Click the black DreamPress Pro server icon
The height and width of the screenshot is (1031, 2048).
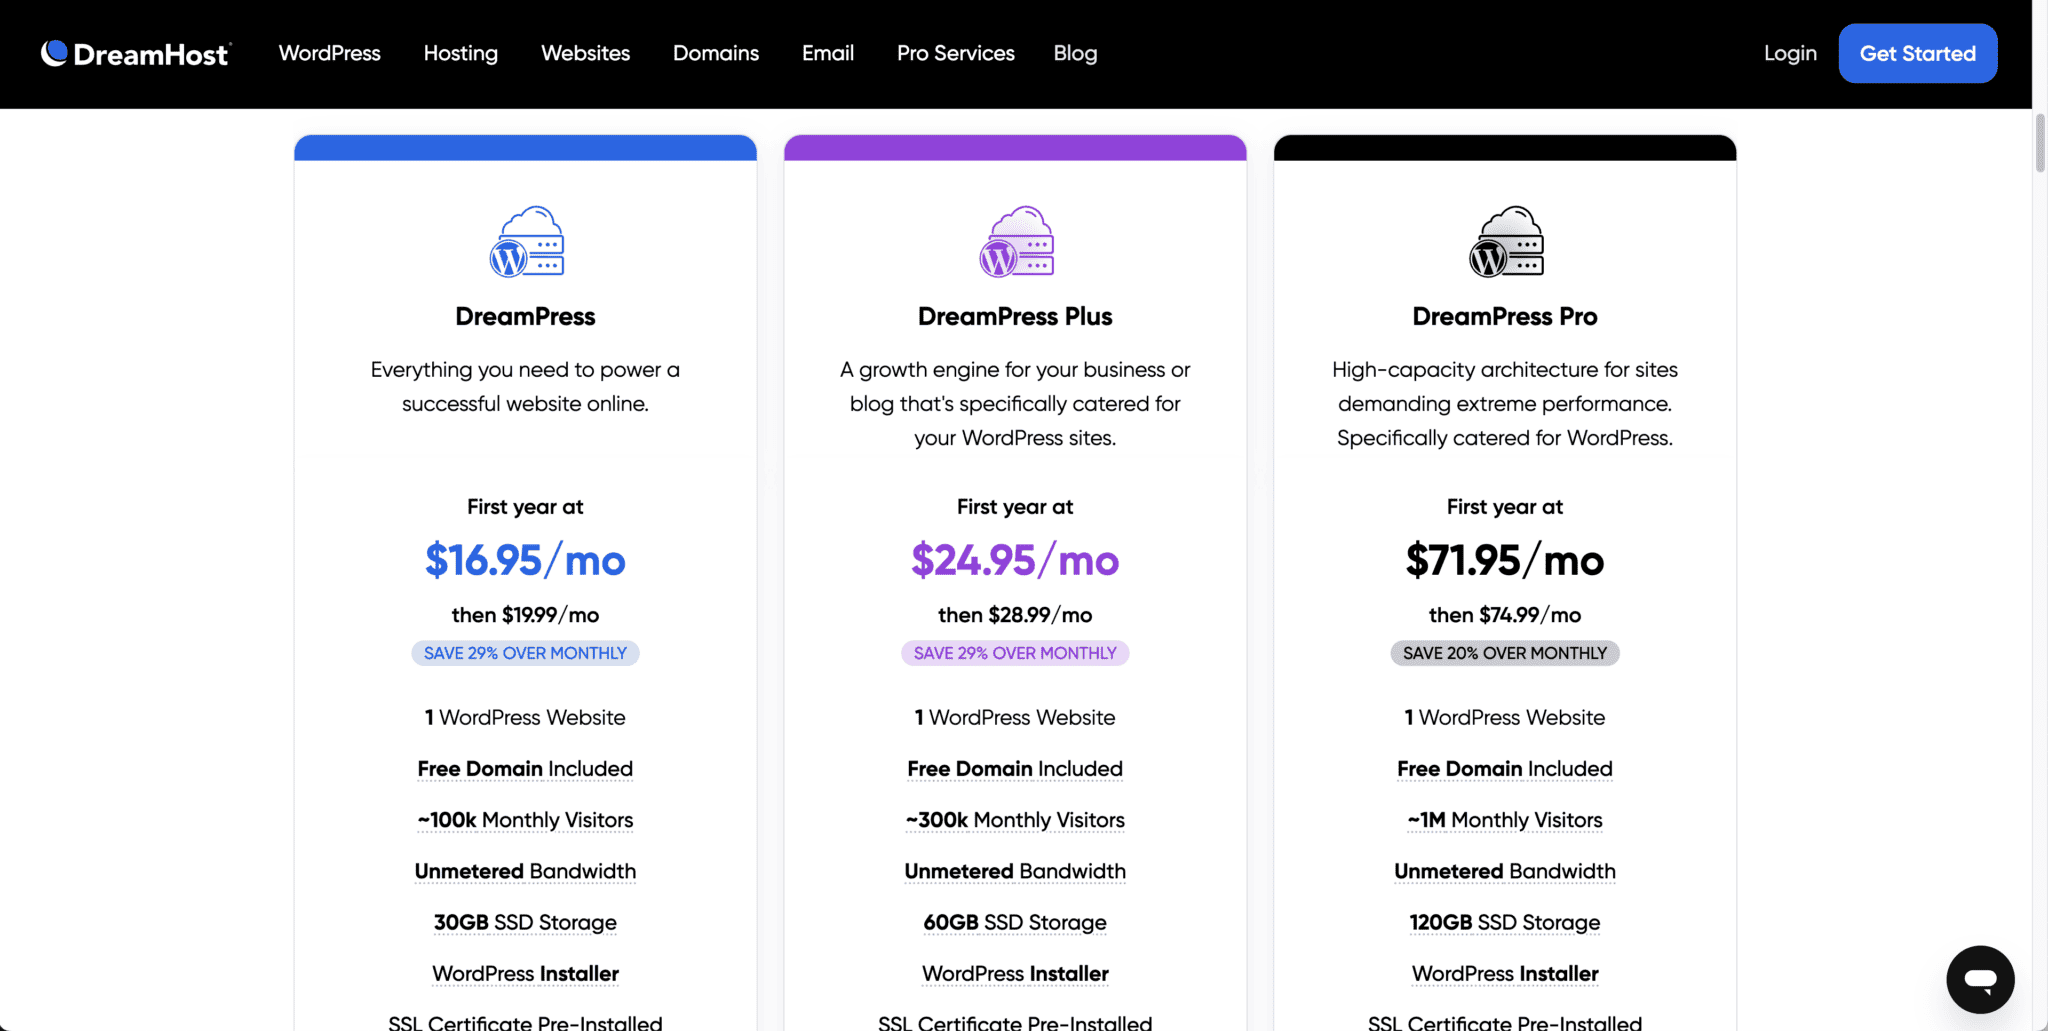pyautogui.click(x=1506, y=241)
